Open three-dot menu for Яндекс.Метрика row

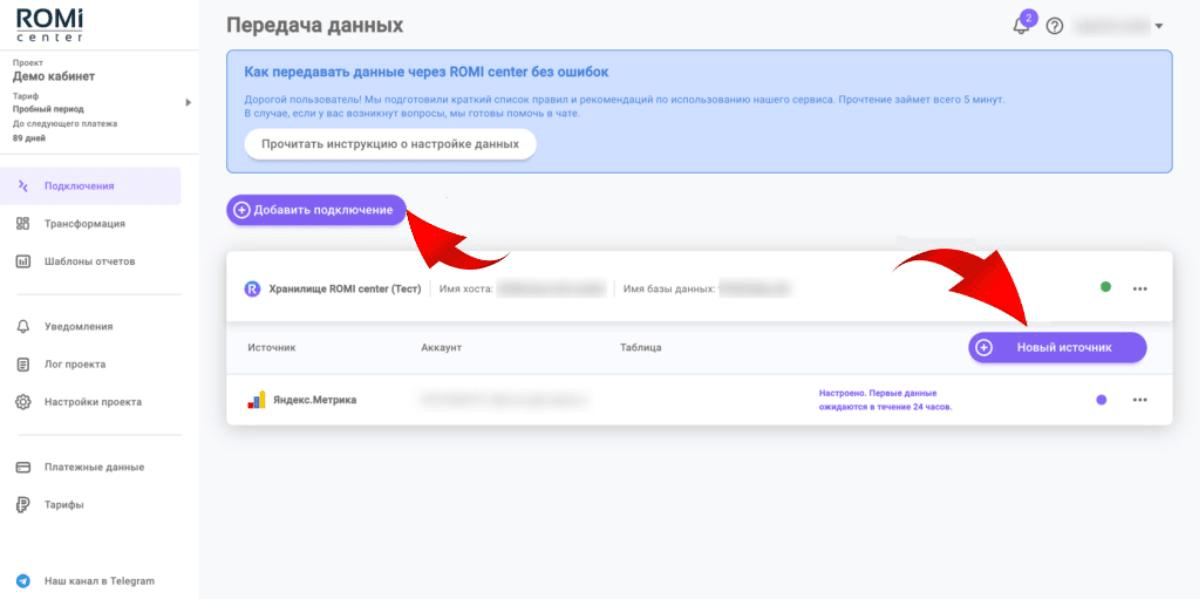coord(1140,400)
